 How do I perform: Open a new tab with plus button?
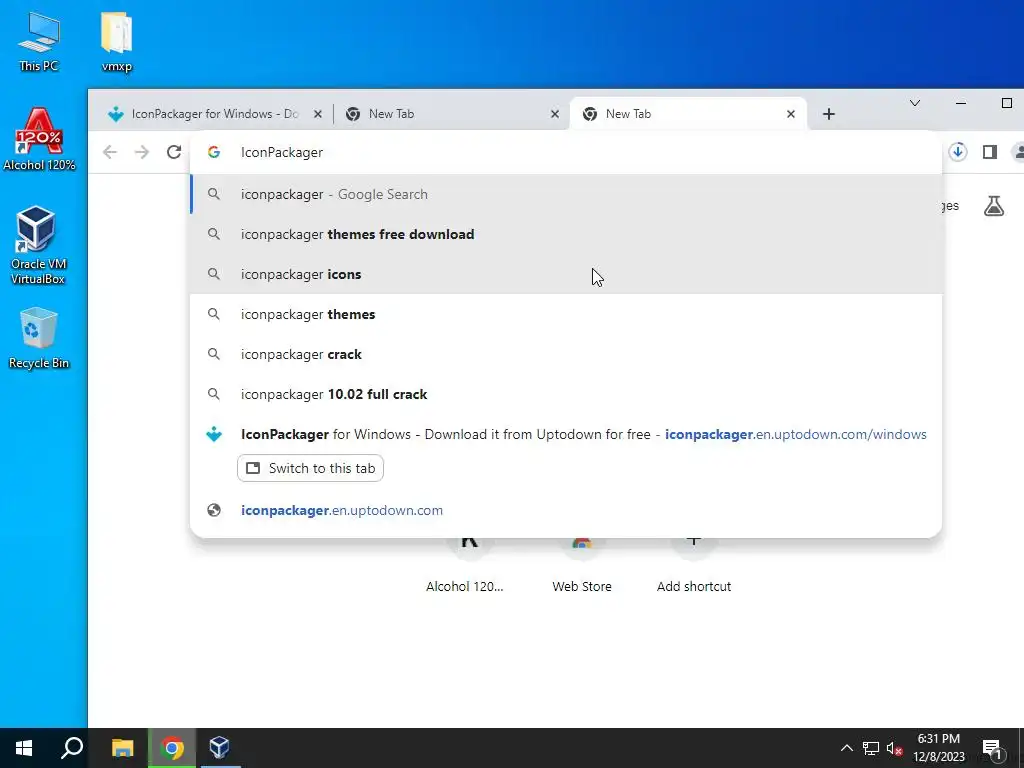829,114
